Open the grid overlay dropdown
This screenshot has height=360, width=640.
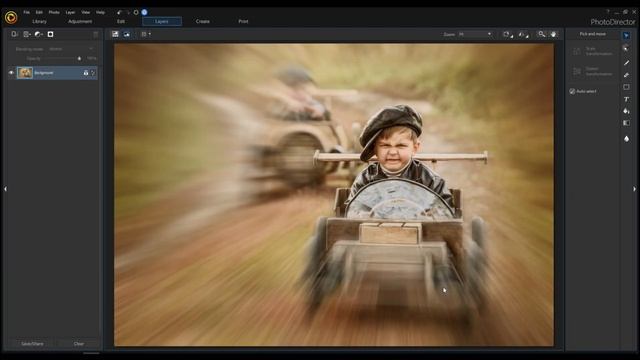coord(146,34)
